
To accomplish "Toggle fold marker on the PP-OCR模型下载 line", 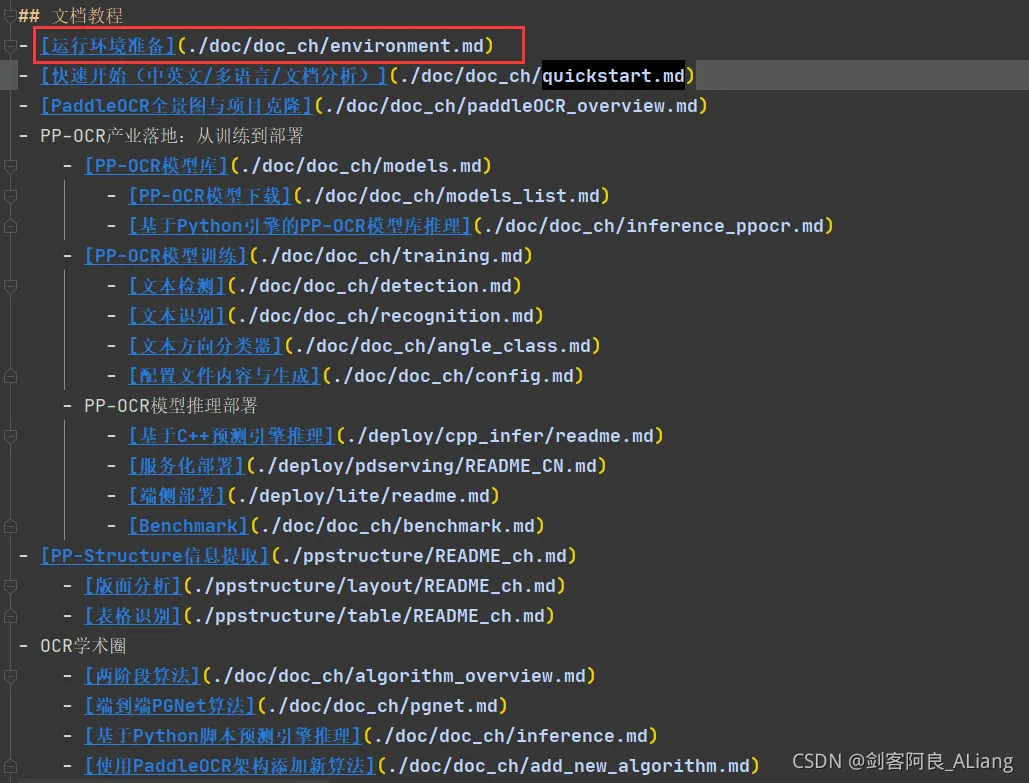I will tap(10, 196).
